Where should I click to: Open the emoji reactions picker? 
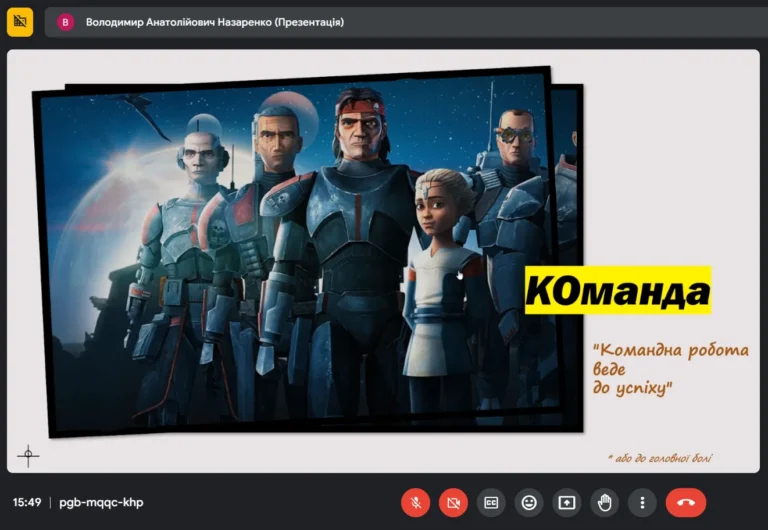[529, 503]
